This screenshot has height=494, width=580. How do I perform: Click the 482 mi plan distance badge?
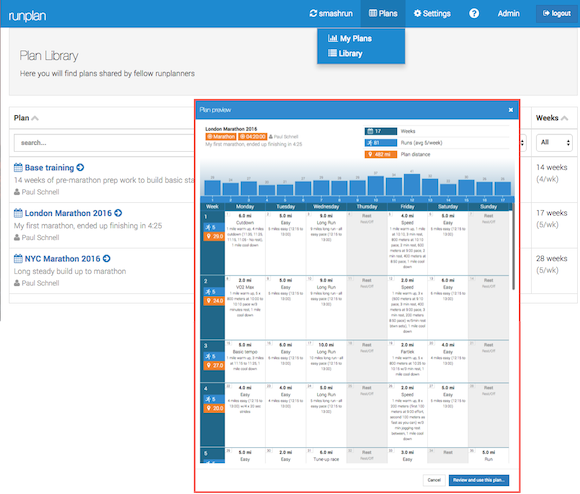click(381, 154)
